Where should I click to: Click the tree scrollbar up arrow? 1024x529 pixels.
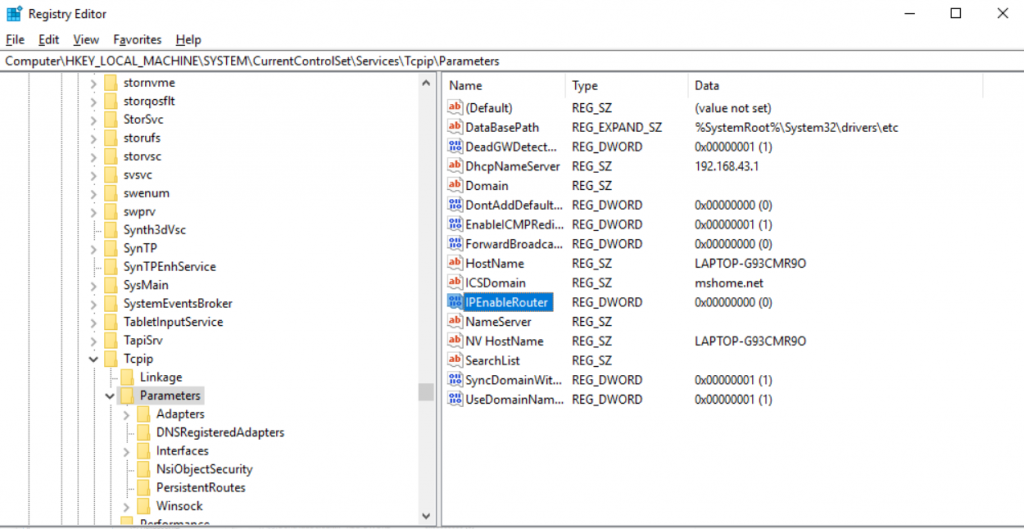pos(426,83)
